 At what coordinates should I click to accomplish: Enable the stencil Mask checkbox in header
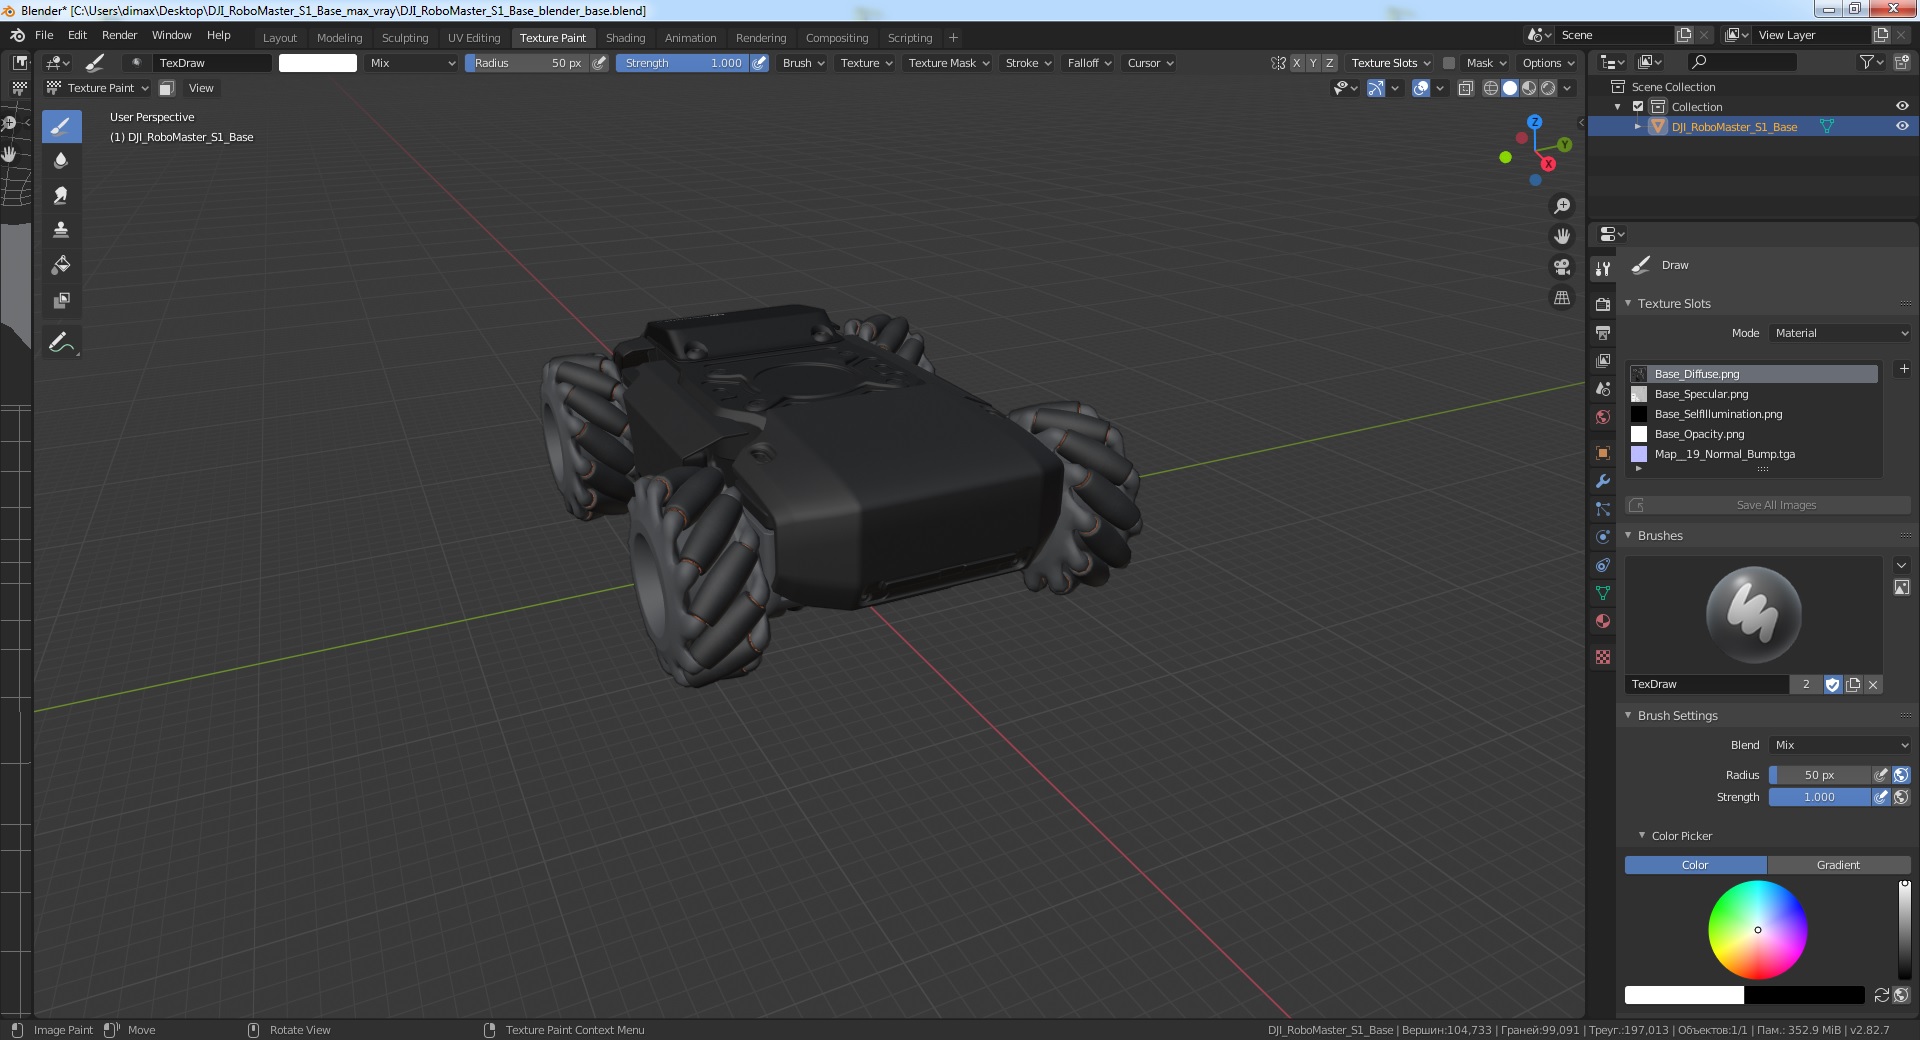(1449, 63)
